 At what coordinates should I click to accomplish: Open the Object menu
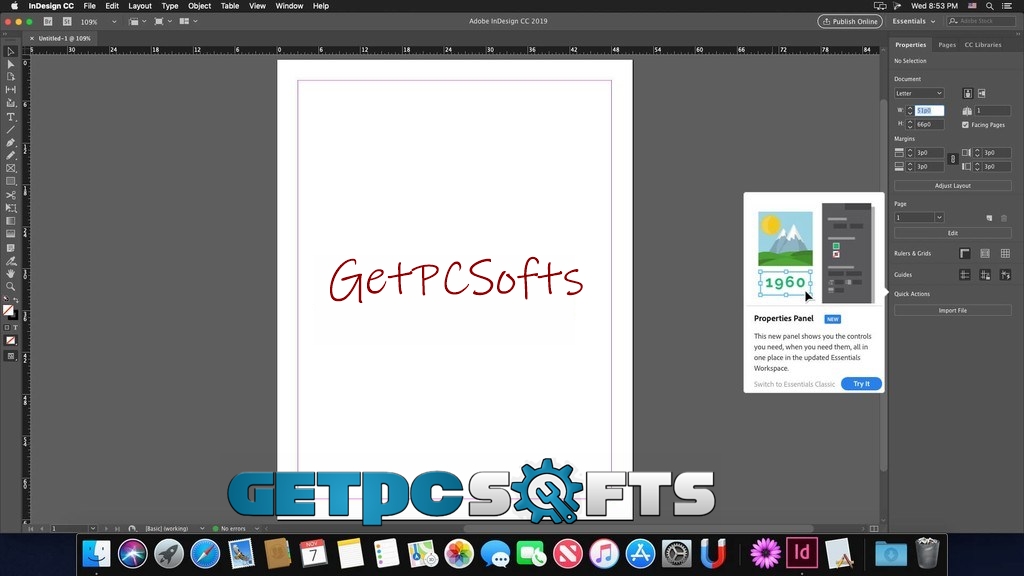point(199,6)
